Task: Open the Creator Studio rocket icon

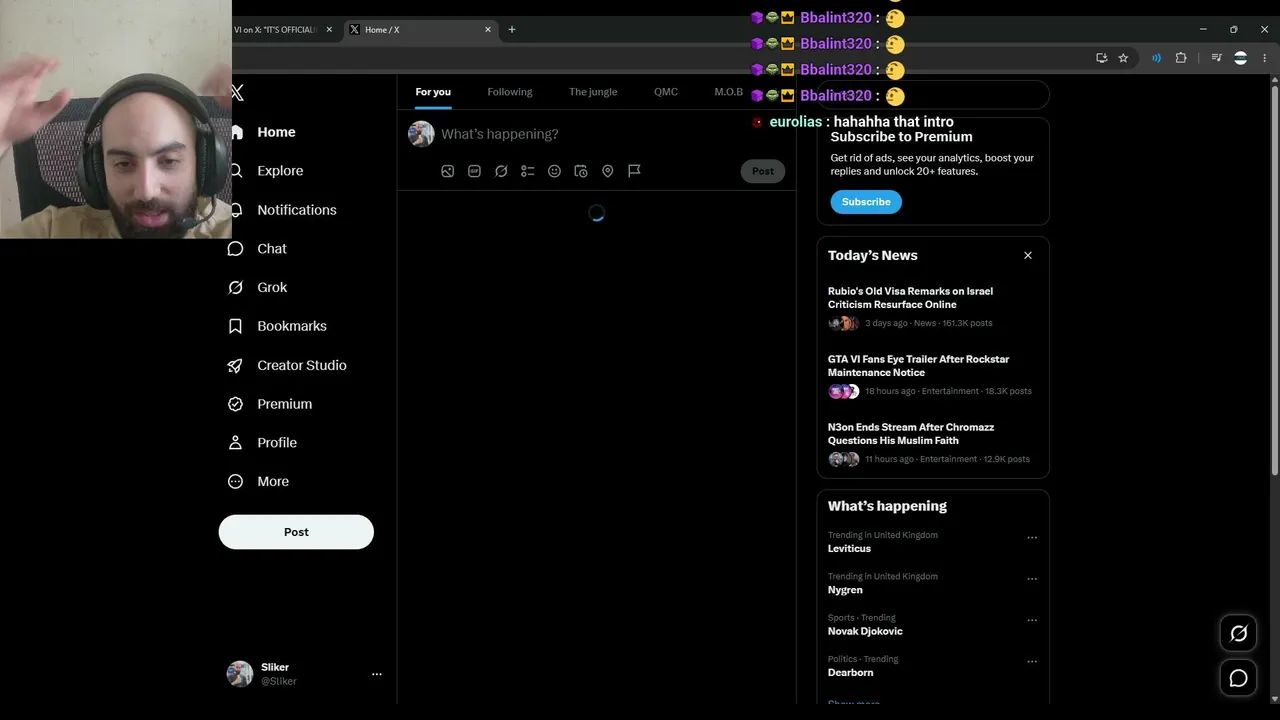Action: coord(236,365)
